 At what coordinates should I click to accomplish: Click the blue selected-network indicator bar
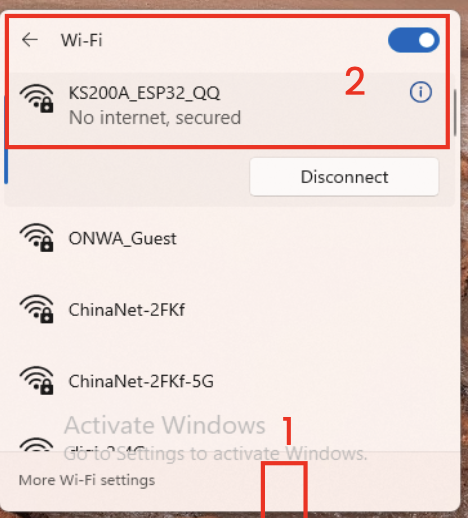6,140
